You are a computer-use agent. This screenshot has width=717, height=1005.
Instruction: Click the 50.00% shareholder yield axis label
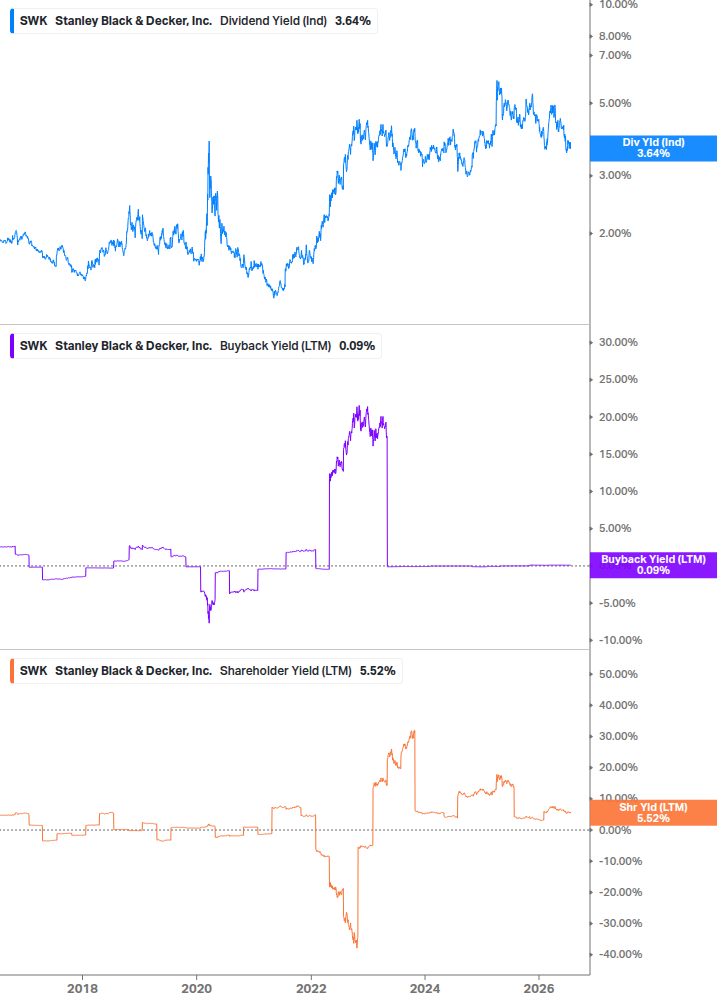coord(618,674)
